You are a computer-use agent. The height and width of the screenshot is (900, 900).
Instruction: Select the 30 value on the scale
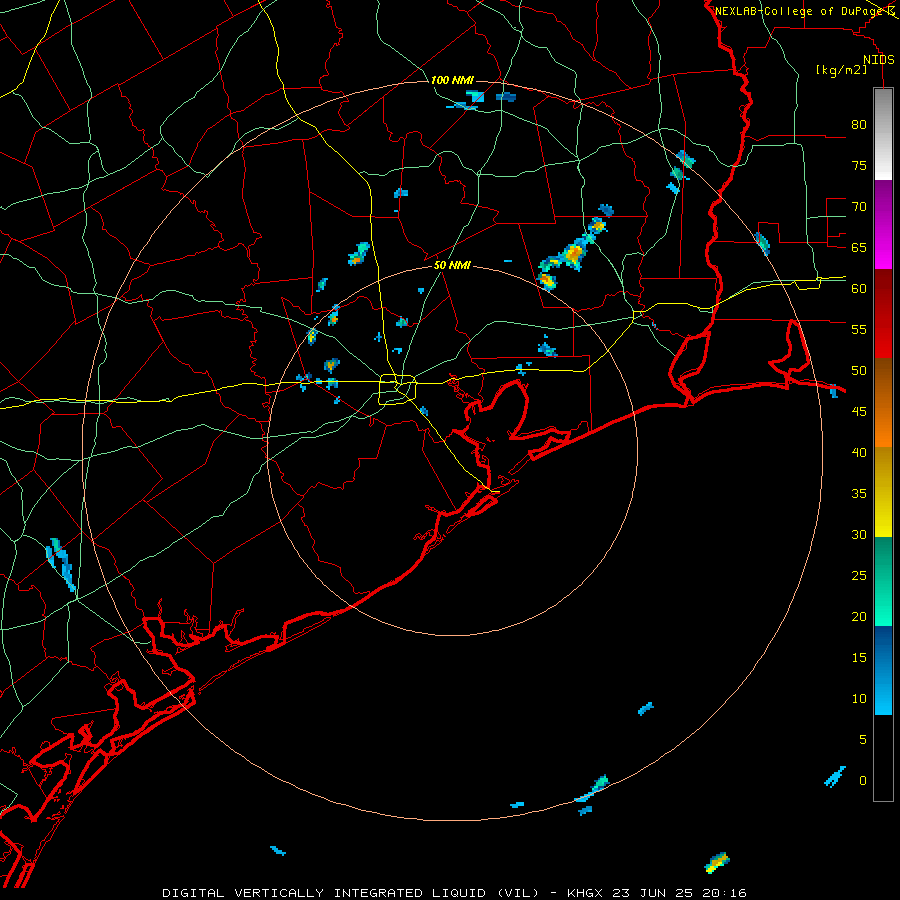[x=859, y=534]
